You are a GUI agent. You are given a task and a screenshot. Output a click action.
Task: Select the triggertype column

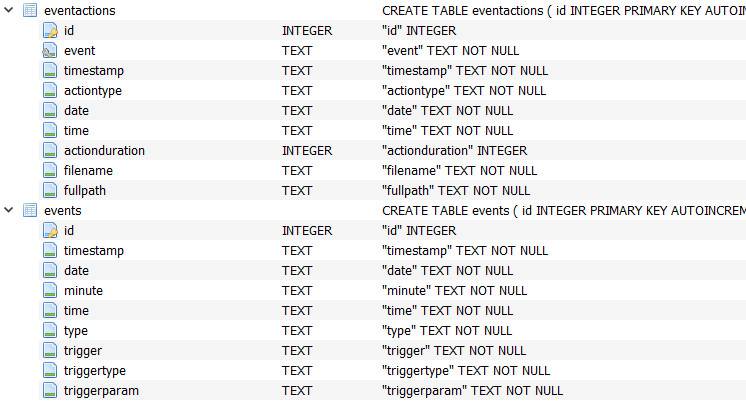(x=95, y=370)
